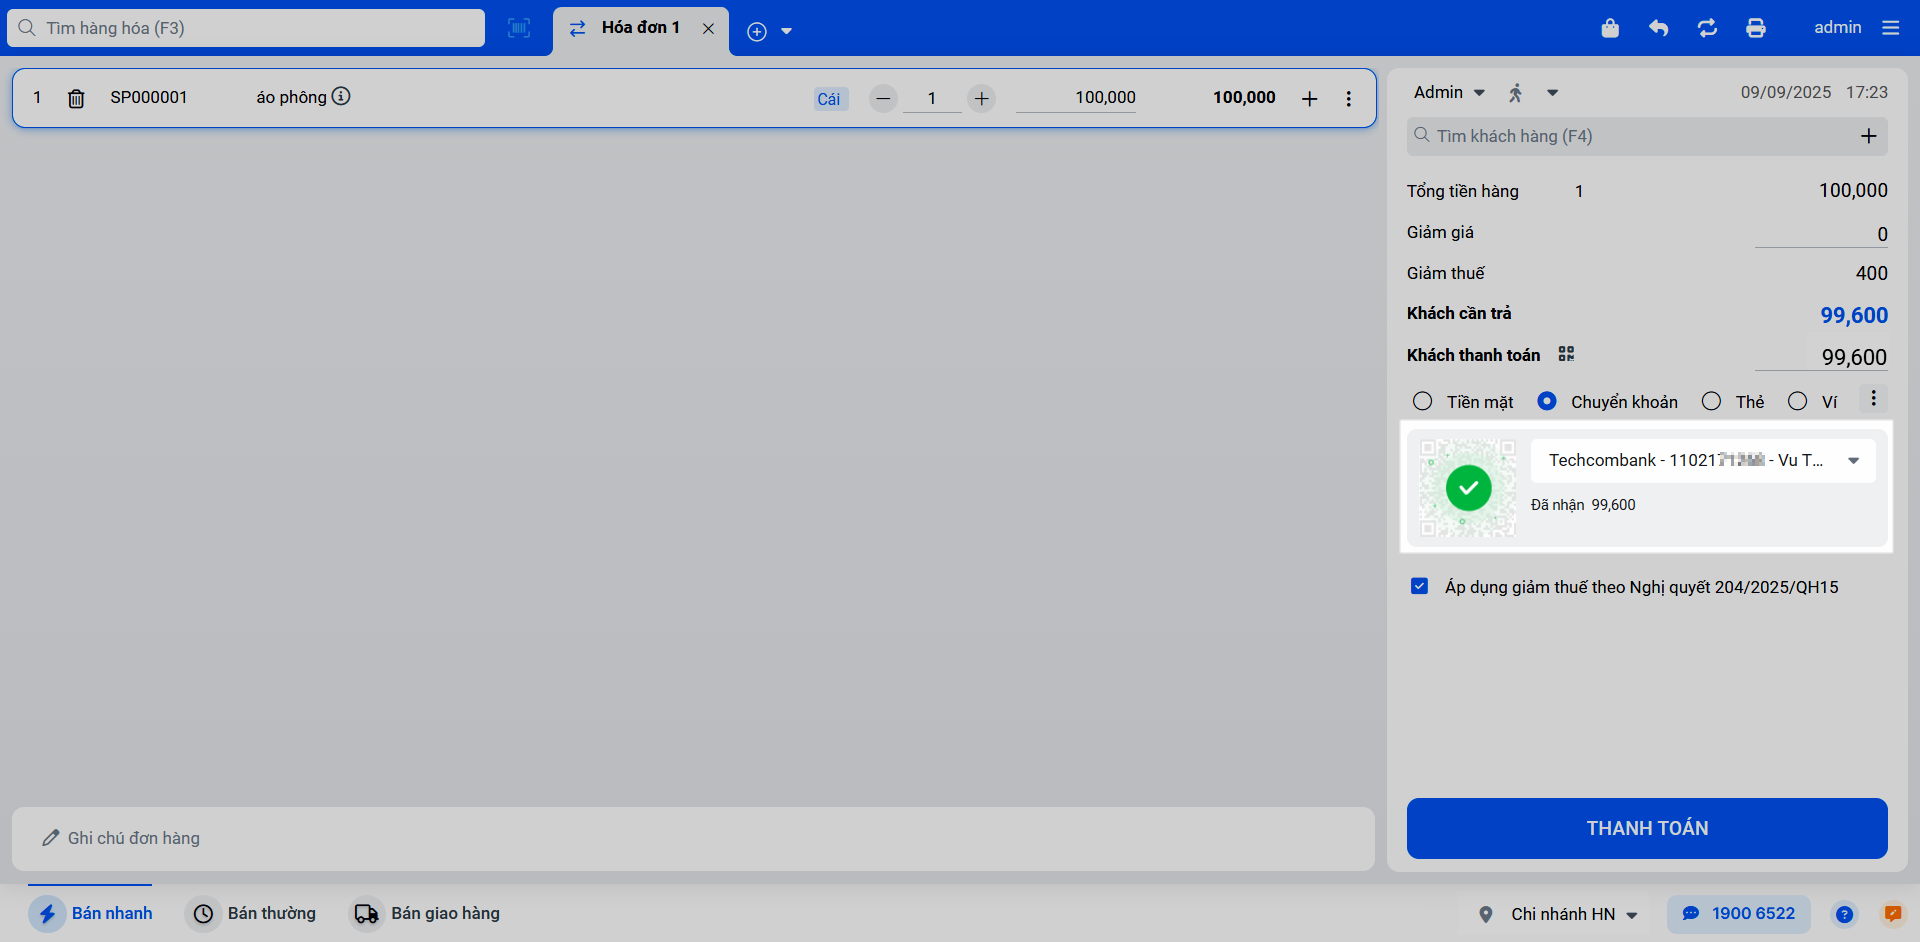The image size is (1920, 942).
Task: Click the printer icon
Action: pos(1756,28)
